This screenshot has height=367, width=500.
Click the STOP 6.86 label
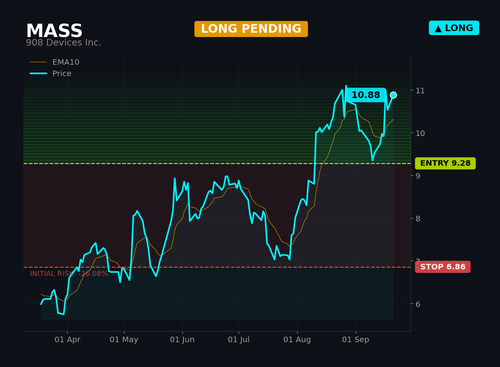[443, 267]
